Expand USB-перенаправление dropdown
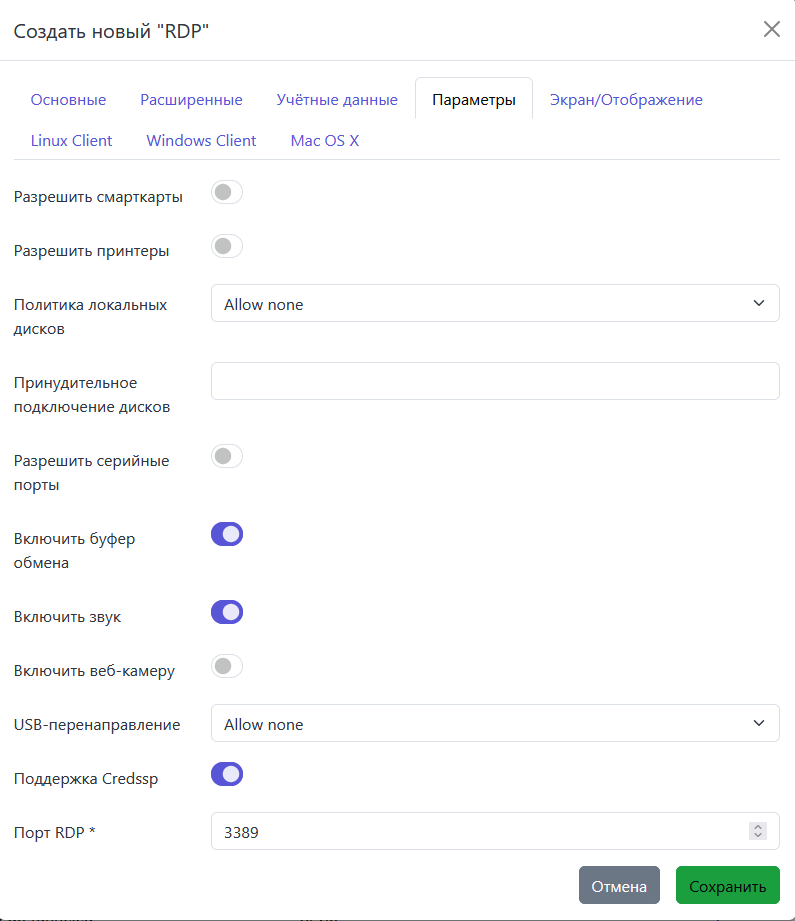 tap(495, 724)
